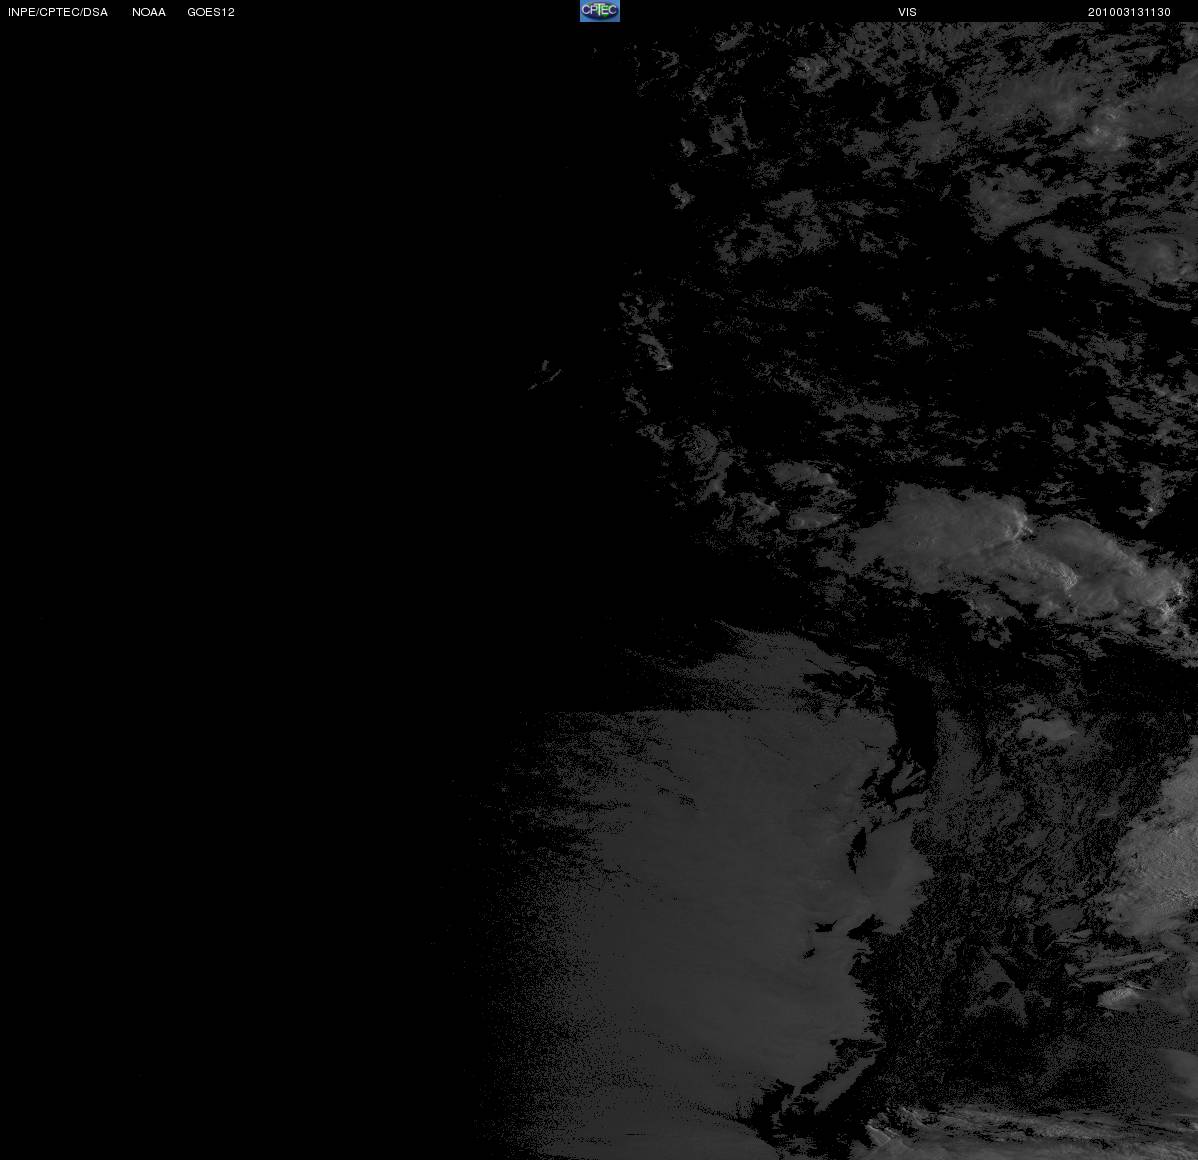Click the GOES12 satellite label
This screenshot has width=1198, height=1160.
211,12
